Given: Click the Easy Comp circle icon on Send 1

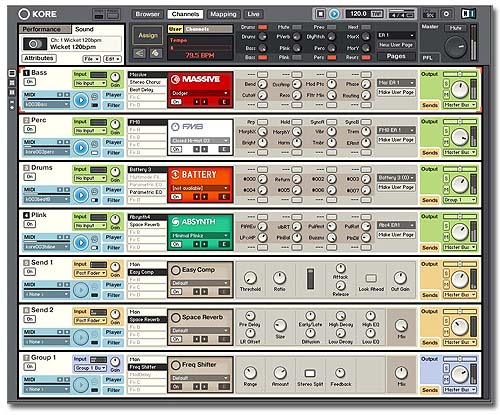Looking at the screenshot, I should click(175, 270).
